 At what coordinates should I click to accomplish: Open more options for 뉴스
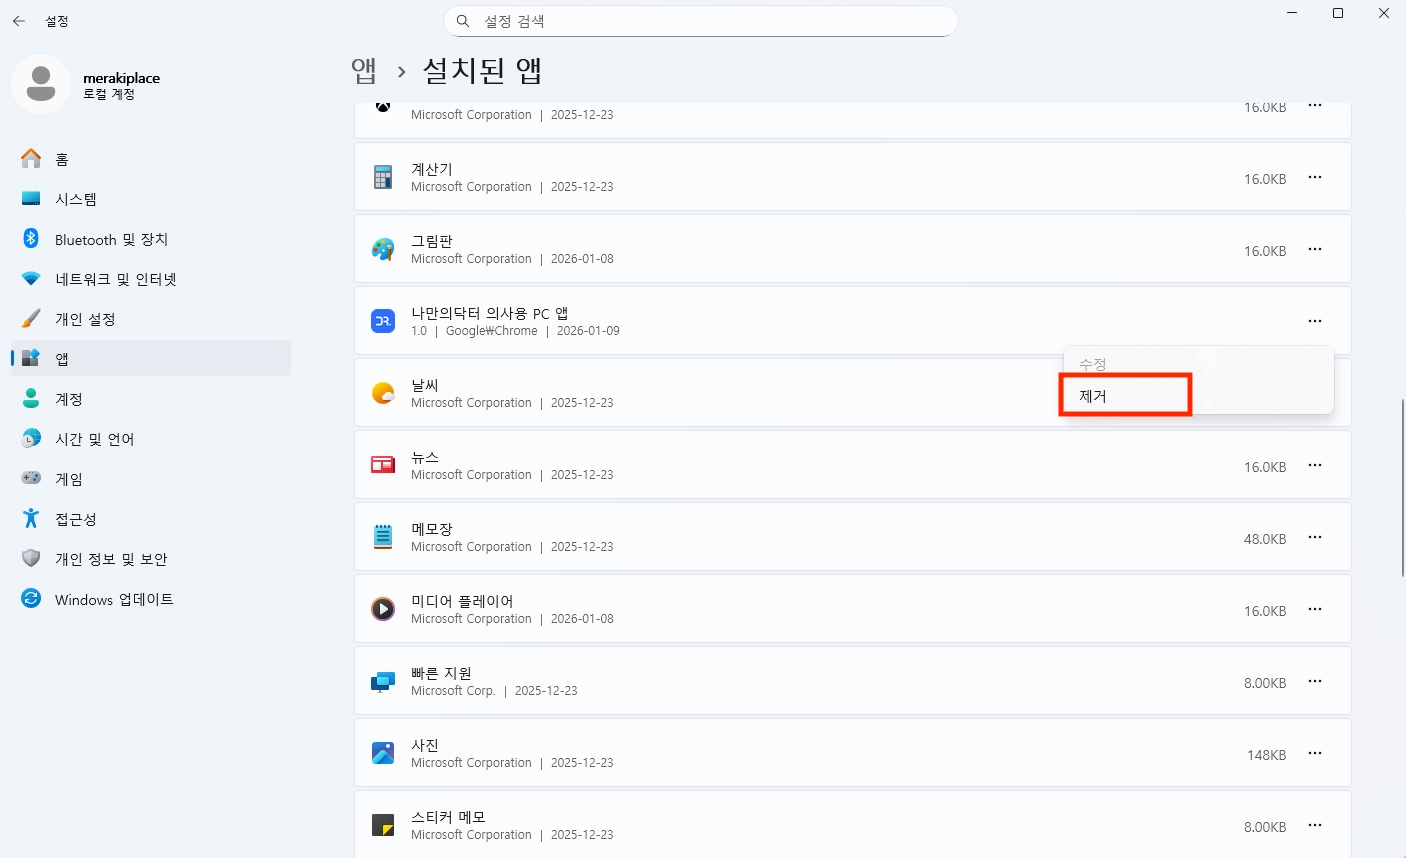tap(1315, 465)
